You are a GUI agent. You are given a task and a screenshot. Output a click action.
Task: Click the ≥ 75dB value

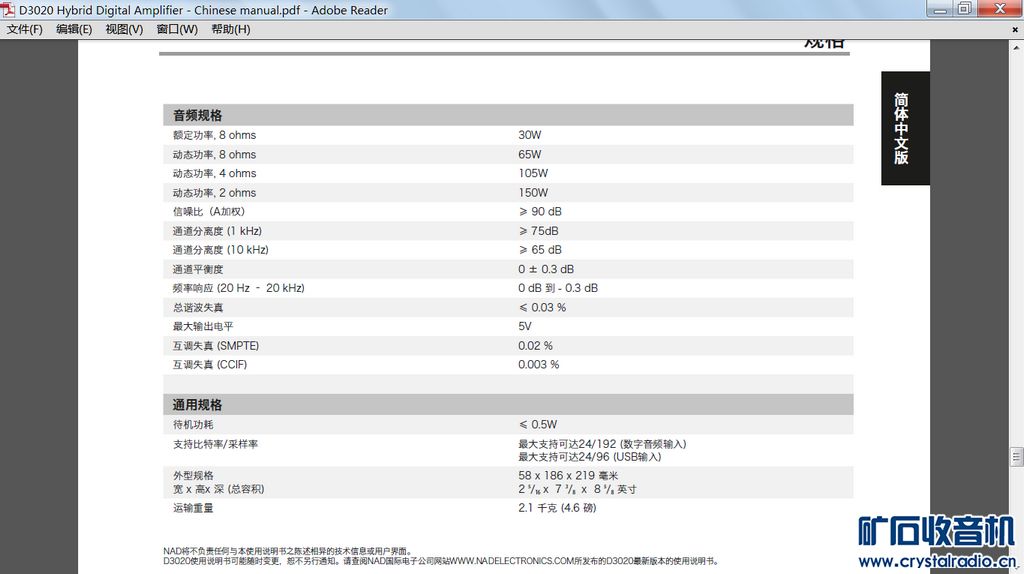[539, 231]
